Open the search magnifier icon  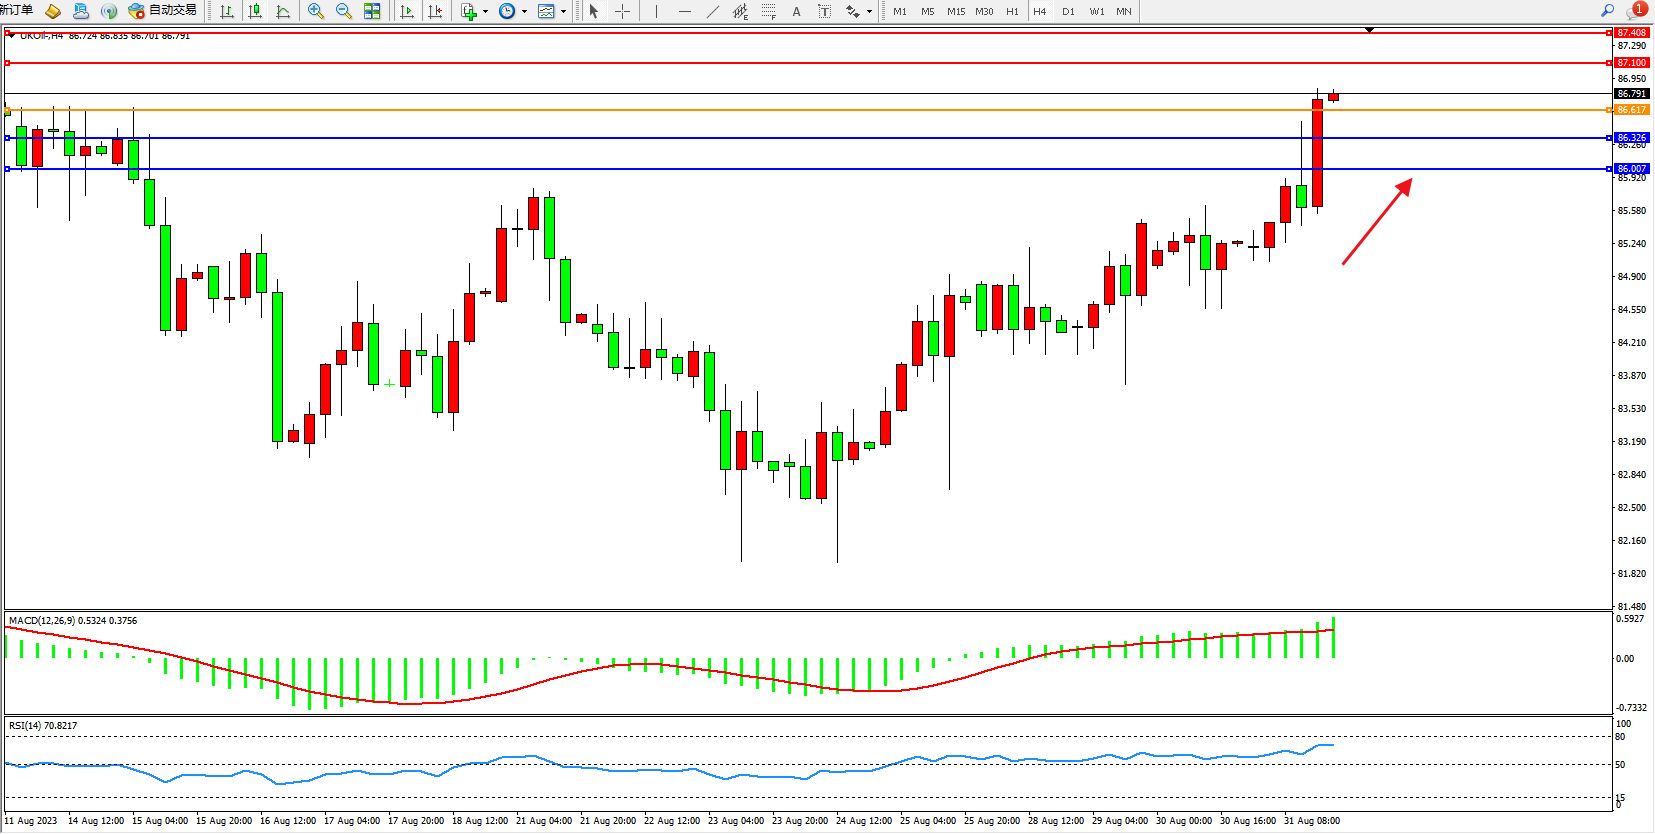coord(1607,11)
